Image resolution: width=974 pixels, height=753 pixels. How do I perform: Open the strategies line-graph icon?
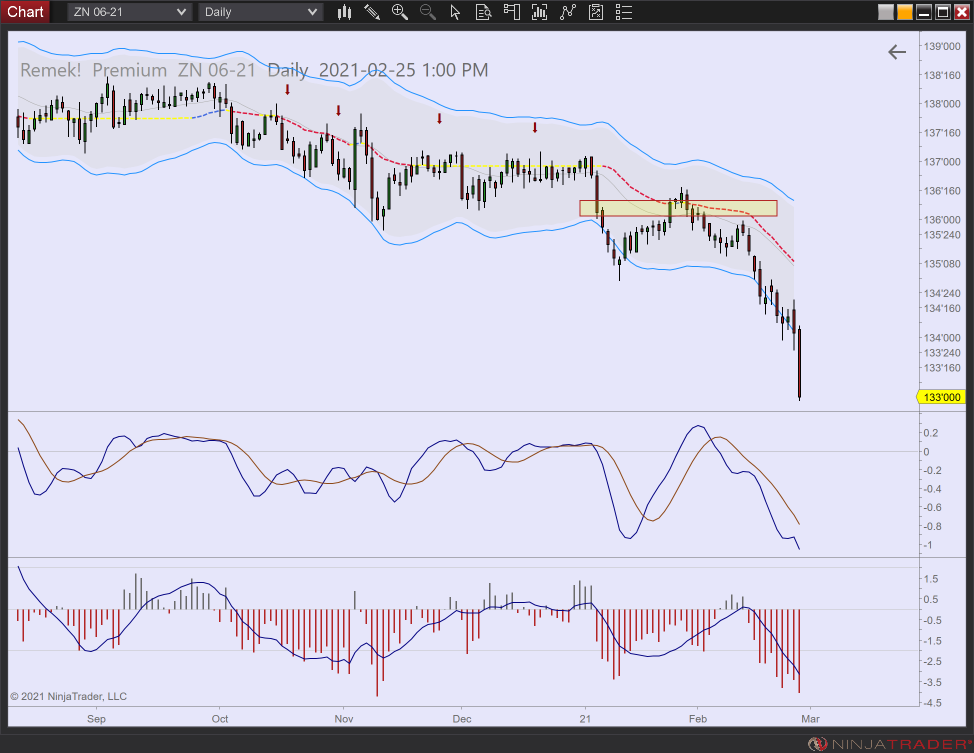pos(568,12)
